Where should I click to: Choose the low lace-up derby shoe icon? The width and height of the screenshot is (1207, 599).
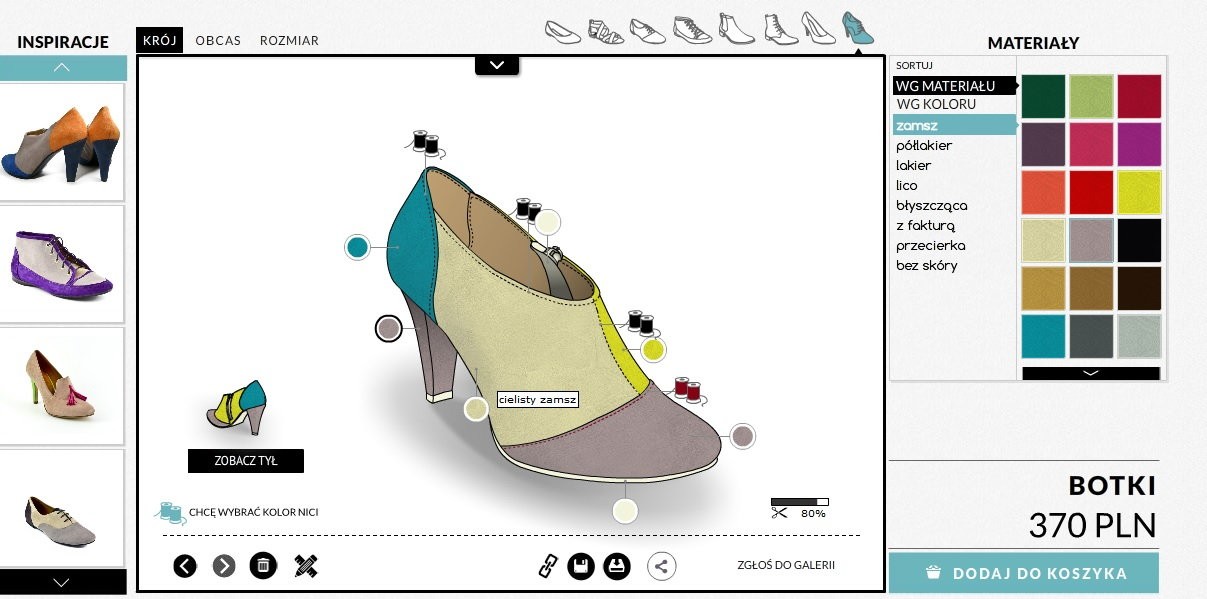[648, 31]
